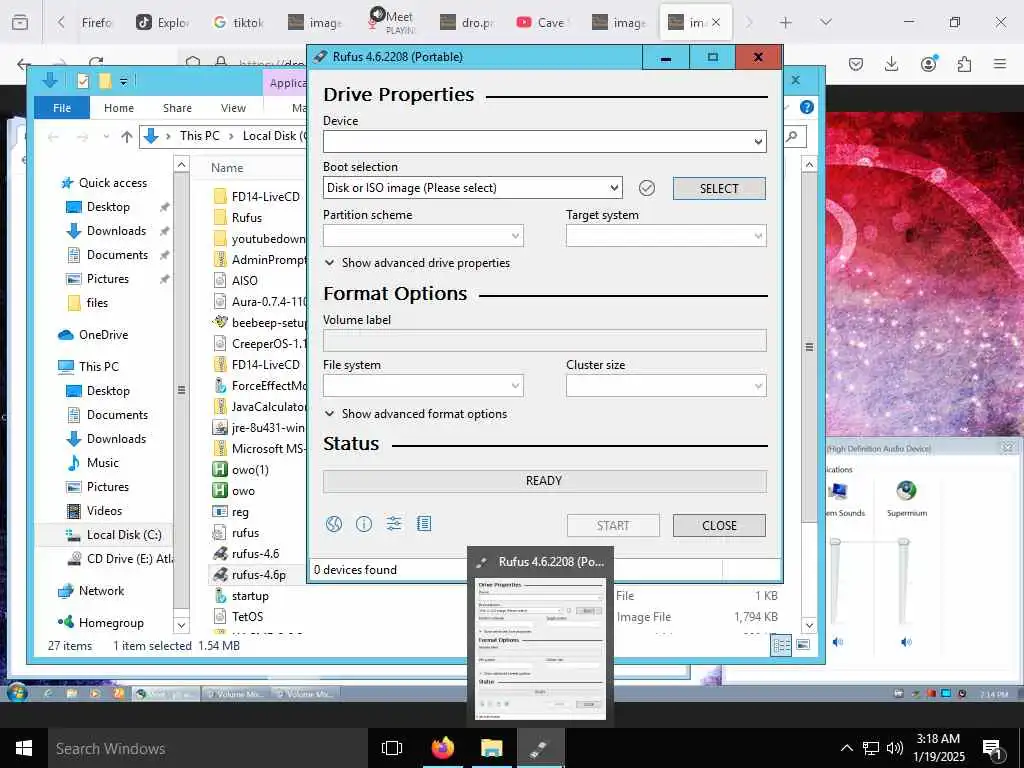Open Rufus settings sliders icon

(x=394, y=524)
